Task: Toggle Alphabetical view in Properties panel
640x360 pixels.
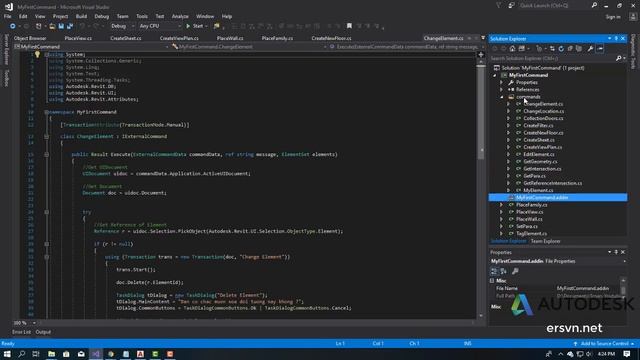Action: 504,271
